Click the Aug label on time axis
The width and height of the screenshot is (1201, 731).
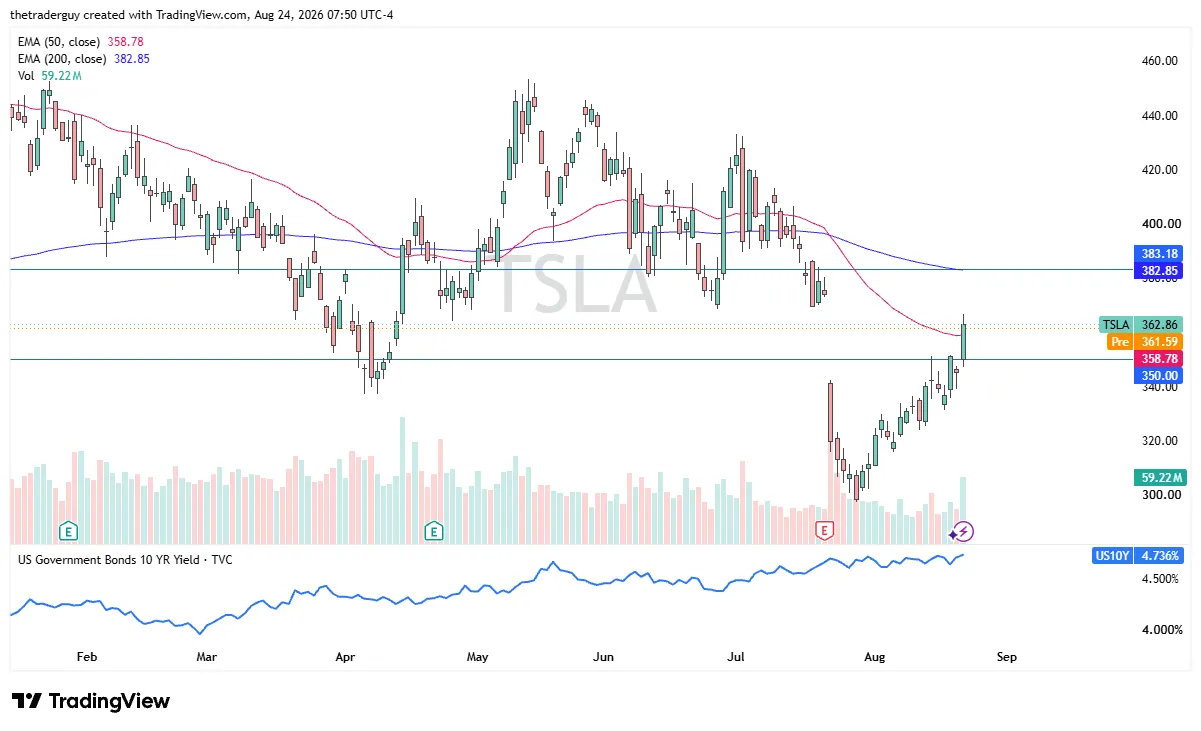[875, 657]
